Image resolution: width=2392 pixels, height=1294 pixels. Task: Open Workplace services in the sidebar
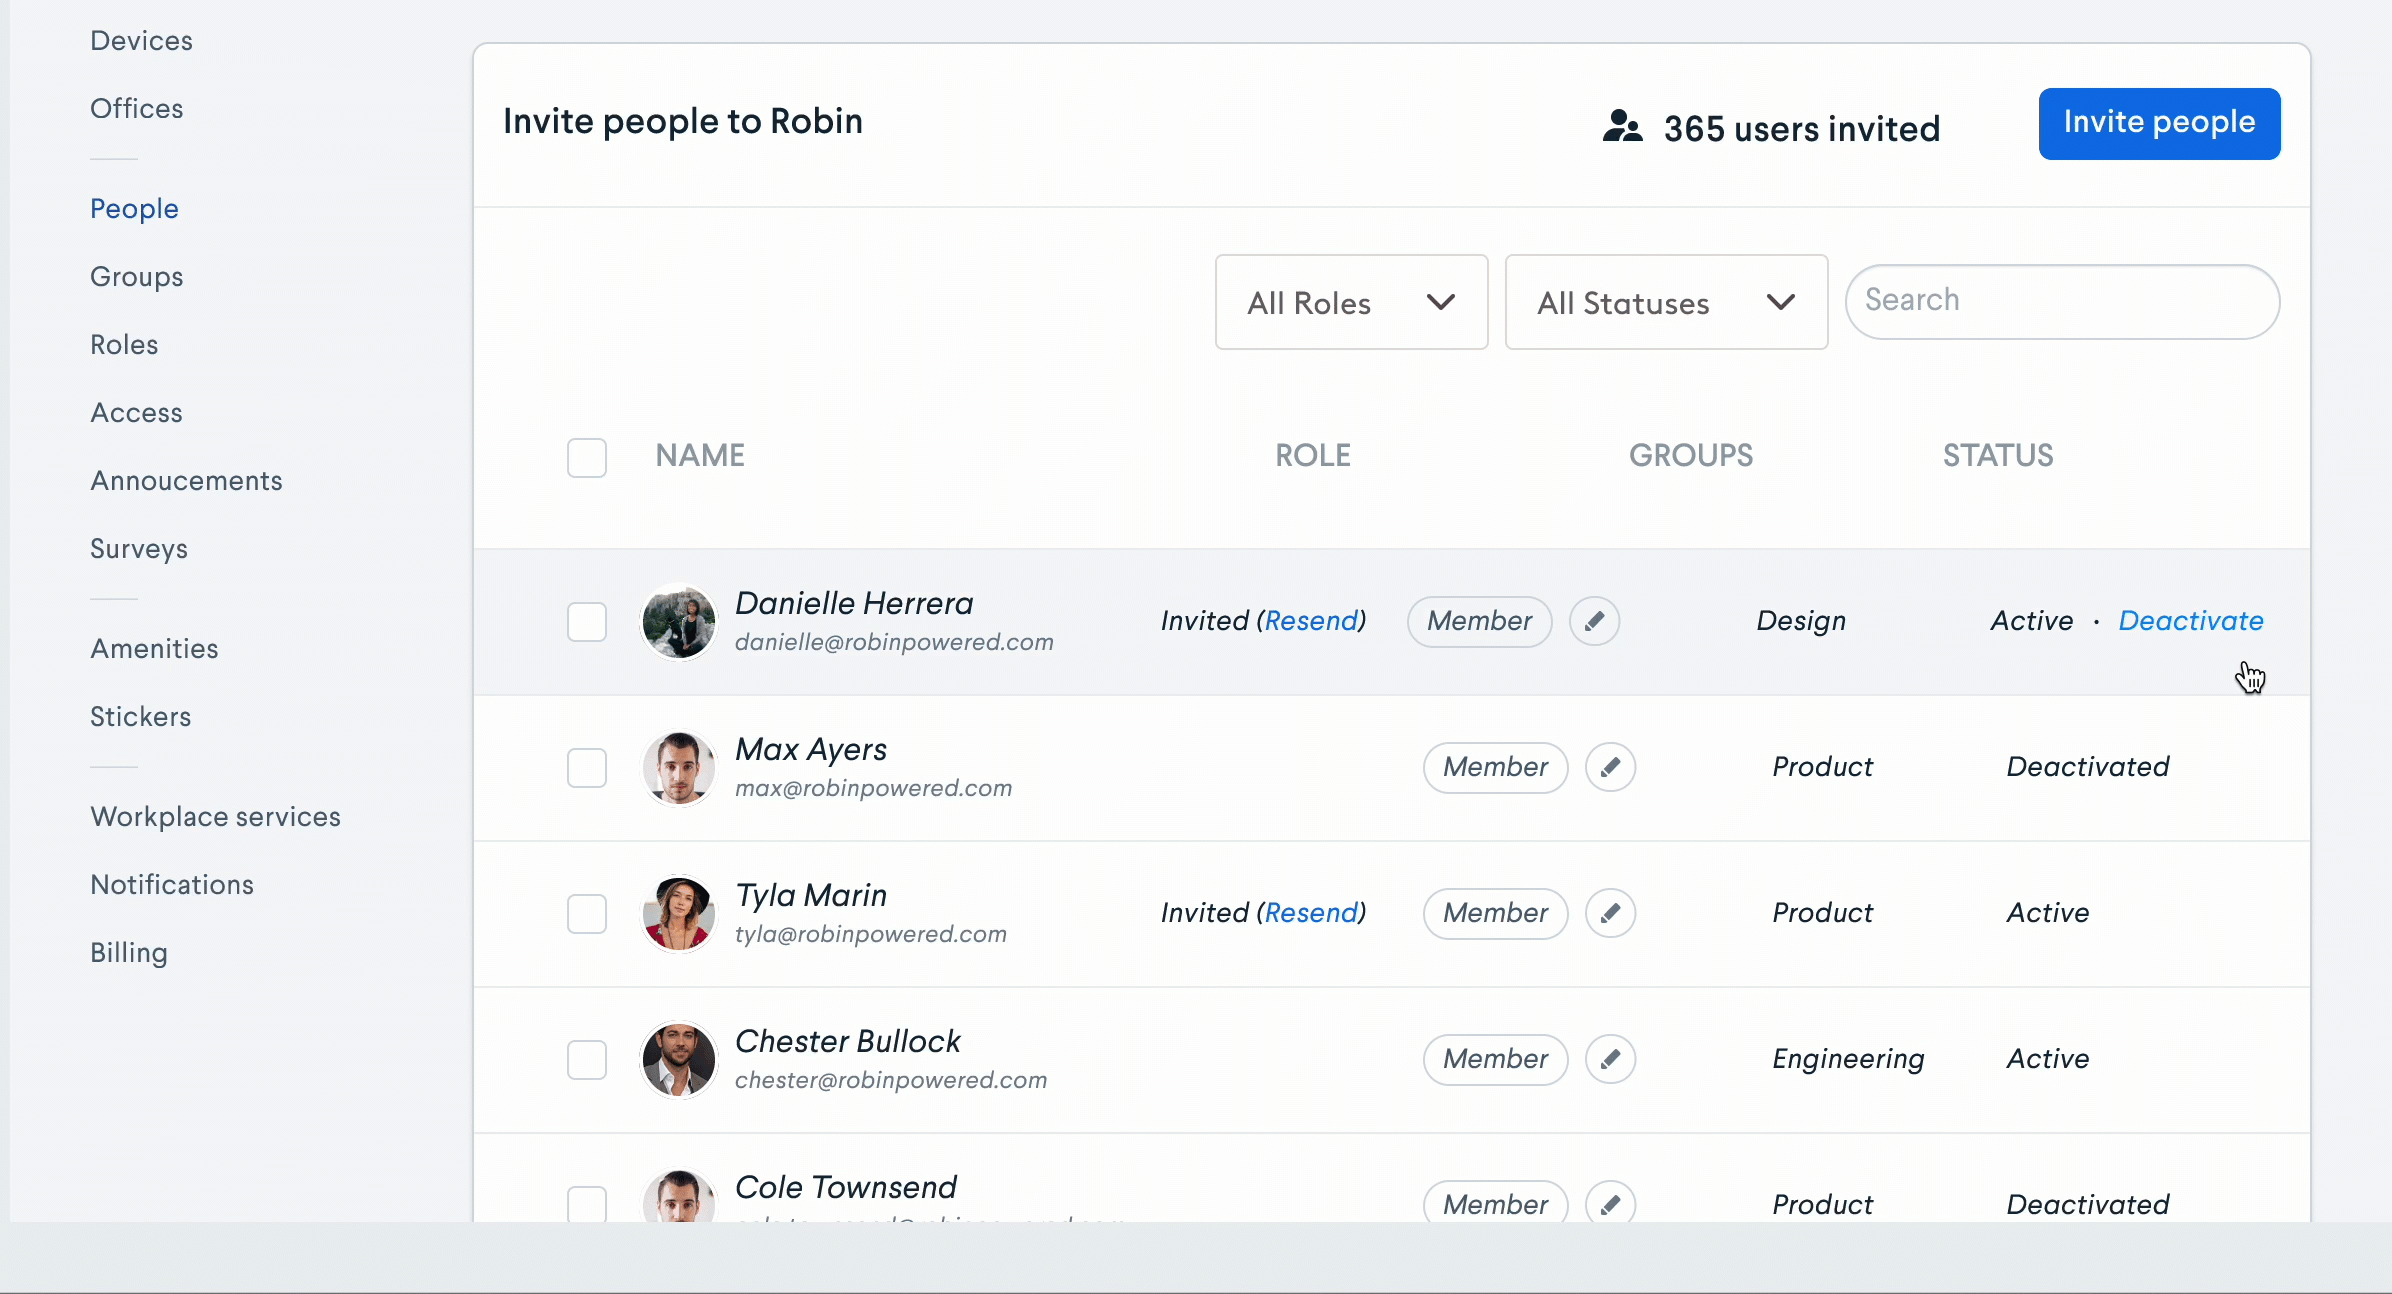(x=215, y=816)
